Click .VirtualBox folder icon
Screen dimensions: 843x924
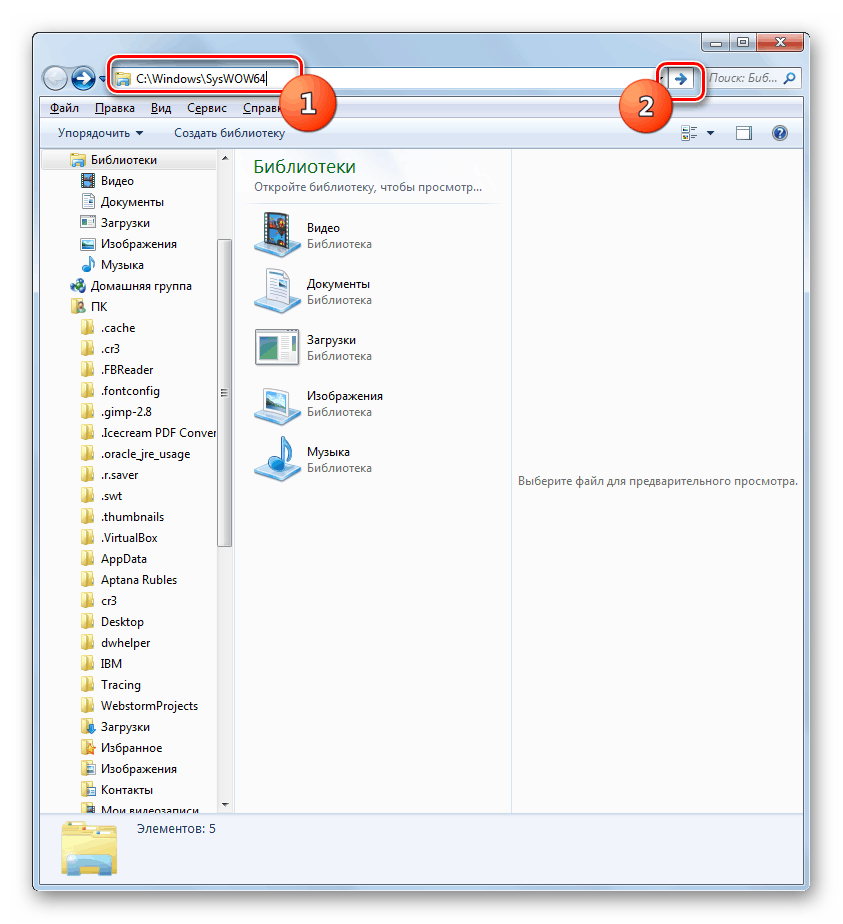pos(87,538)
